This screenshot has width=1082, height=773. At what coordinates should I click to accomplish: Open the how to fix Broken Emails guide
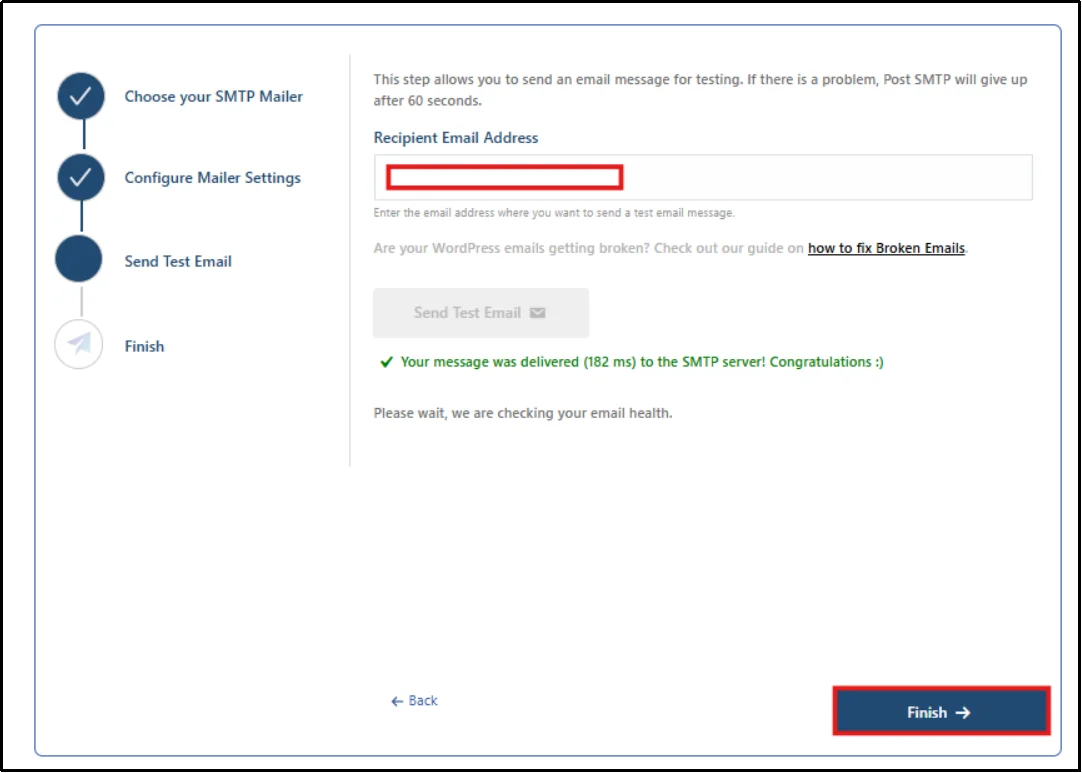886,248
